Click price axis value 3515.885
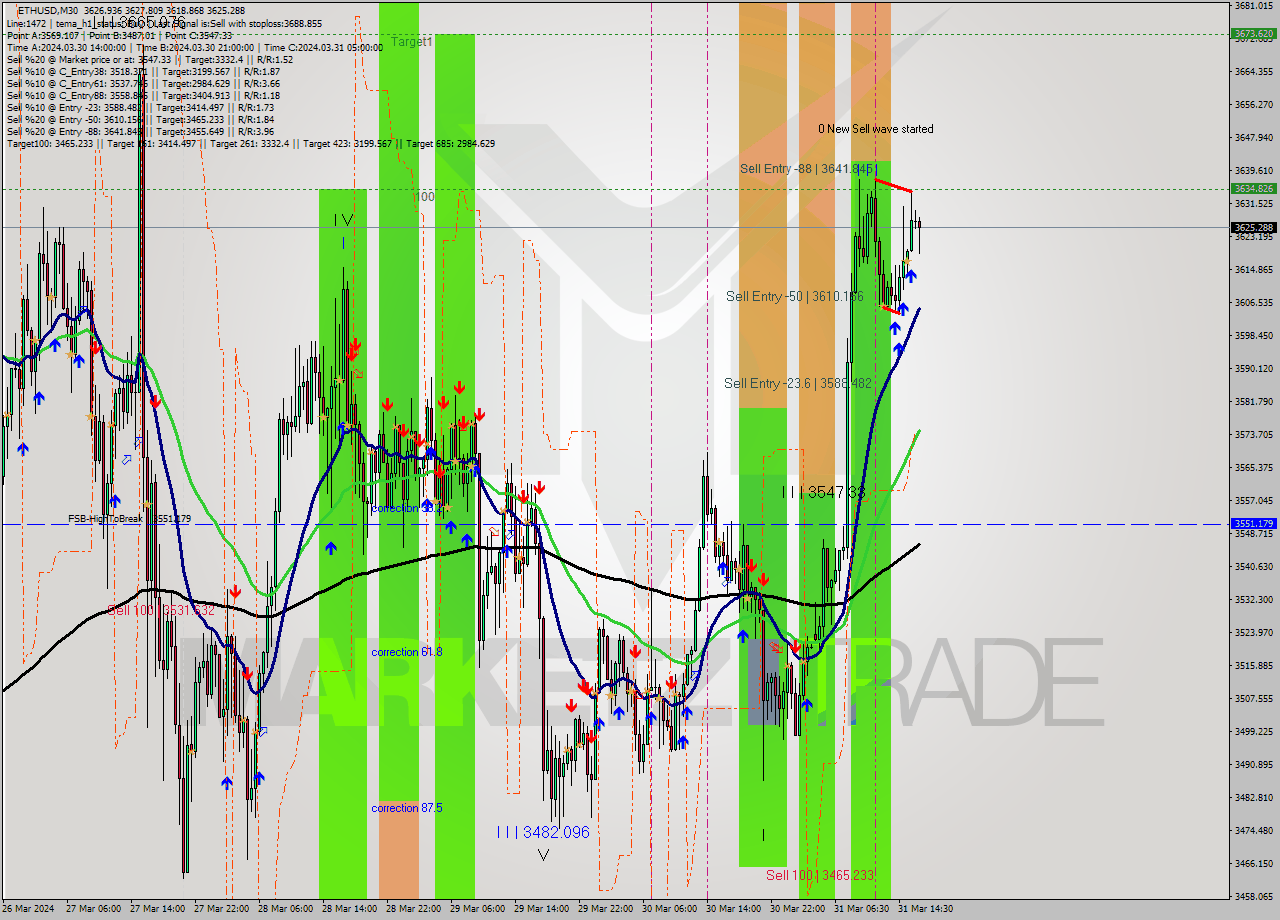Image resolution: width=1280 pixels, height=920 pixels. [1254, 665]
